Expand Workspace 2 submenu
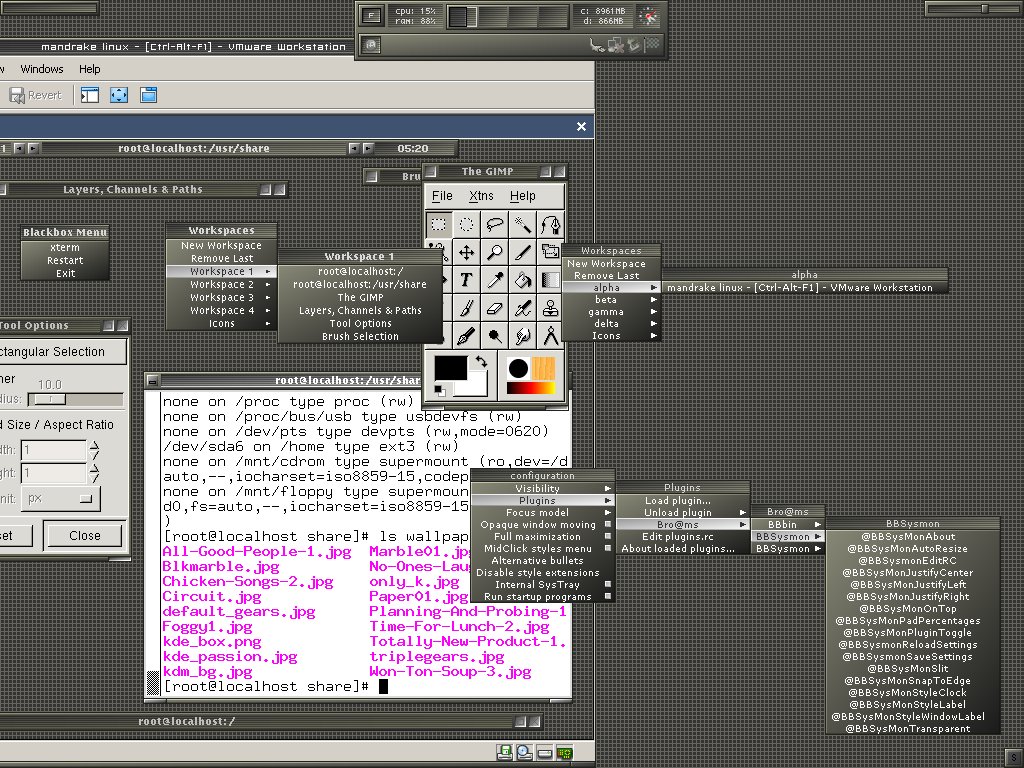 (221, 285)
